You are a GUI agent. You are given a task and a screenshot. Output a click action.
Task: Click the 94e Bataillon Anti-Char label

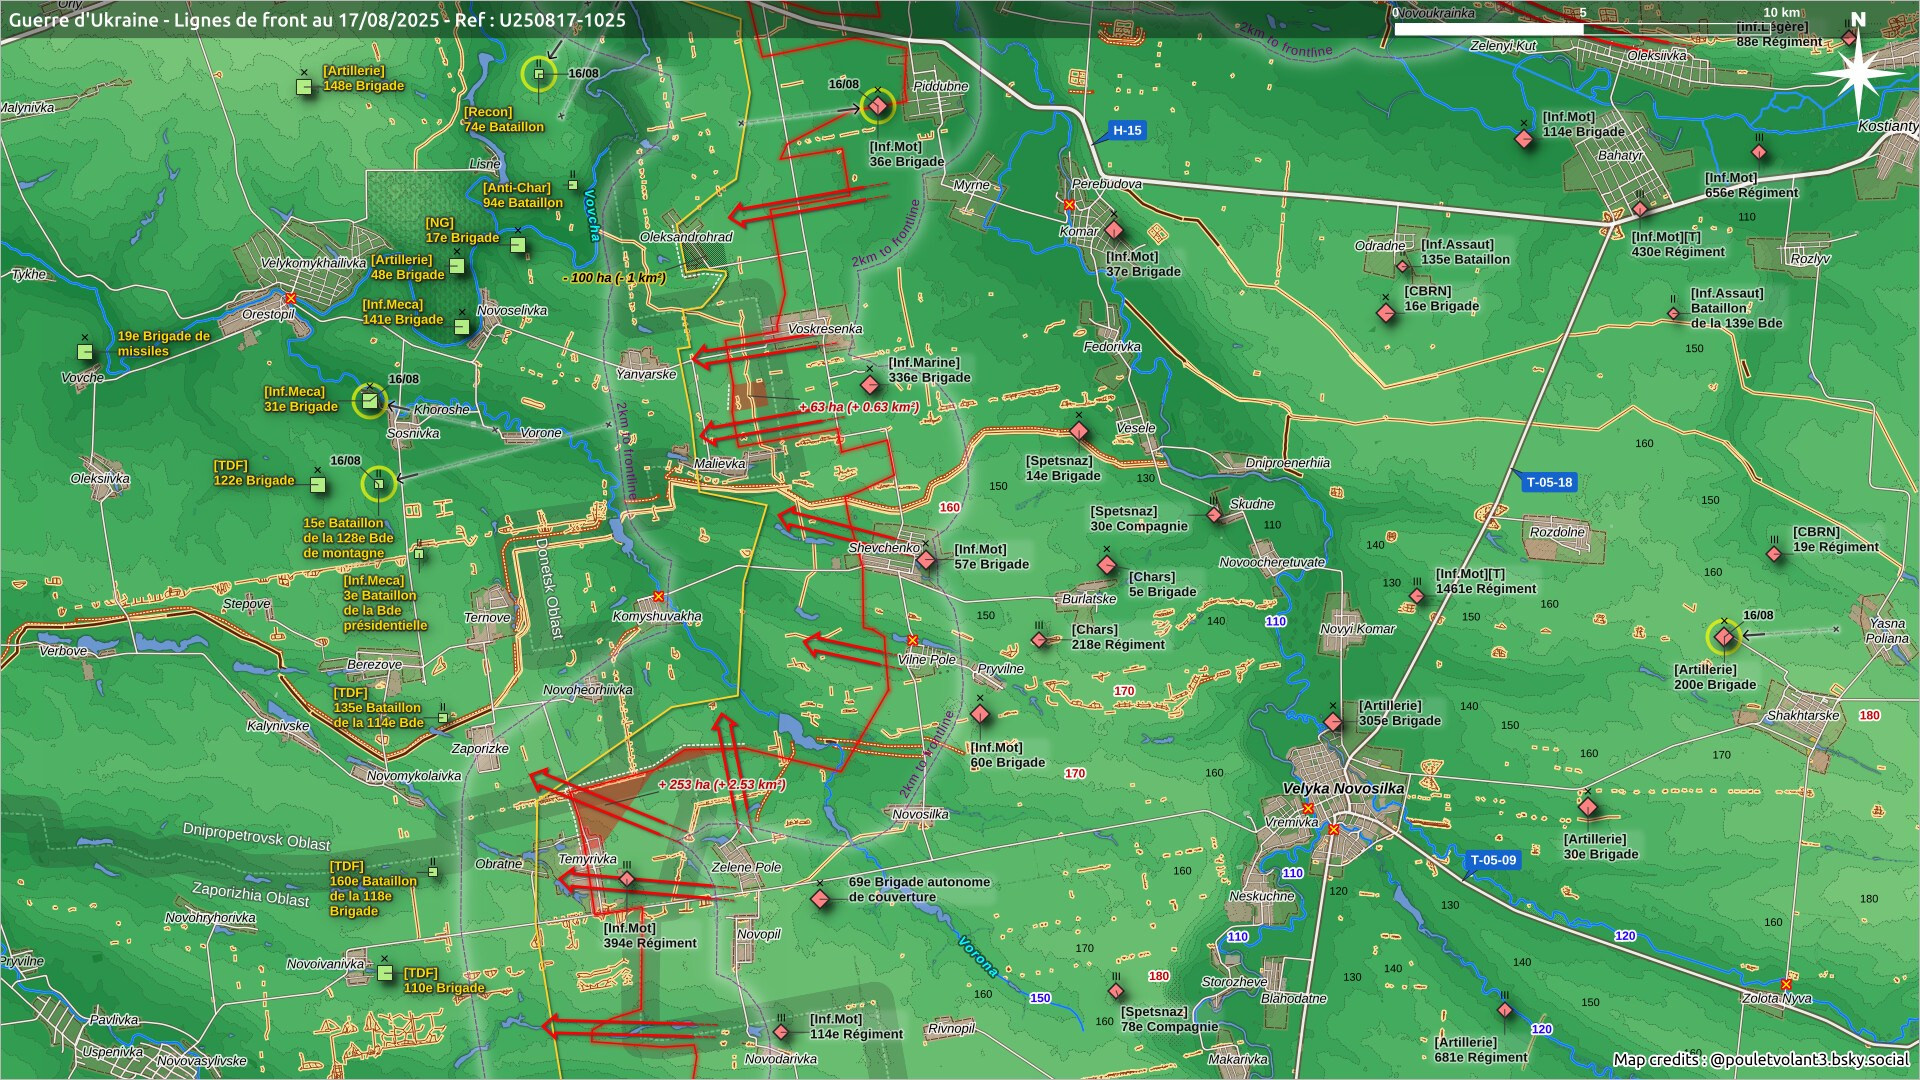point(523,195)
